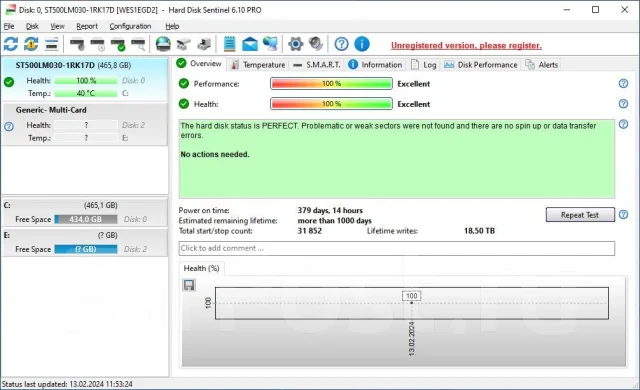
Task: Click the 'more than 1000 days' value
Action: coord(334,221)
